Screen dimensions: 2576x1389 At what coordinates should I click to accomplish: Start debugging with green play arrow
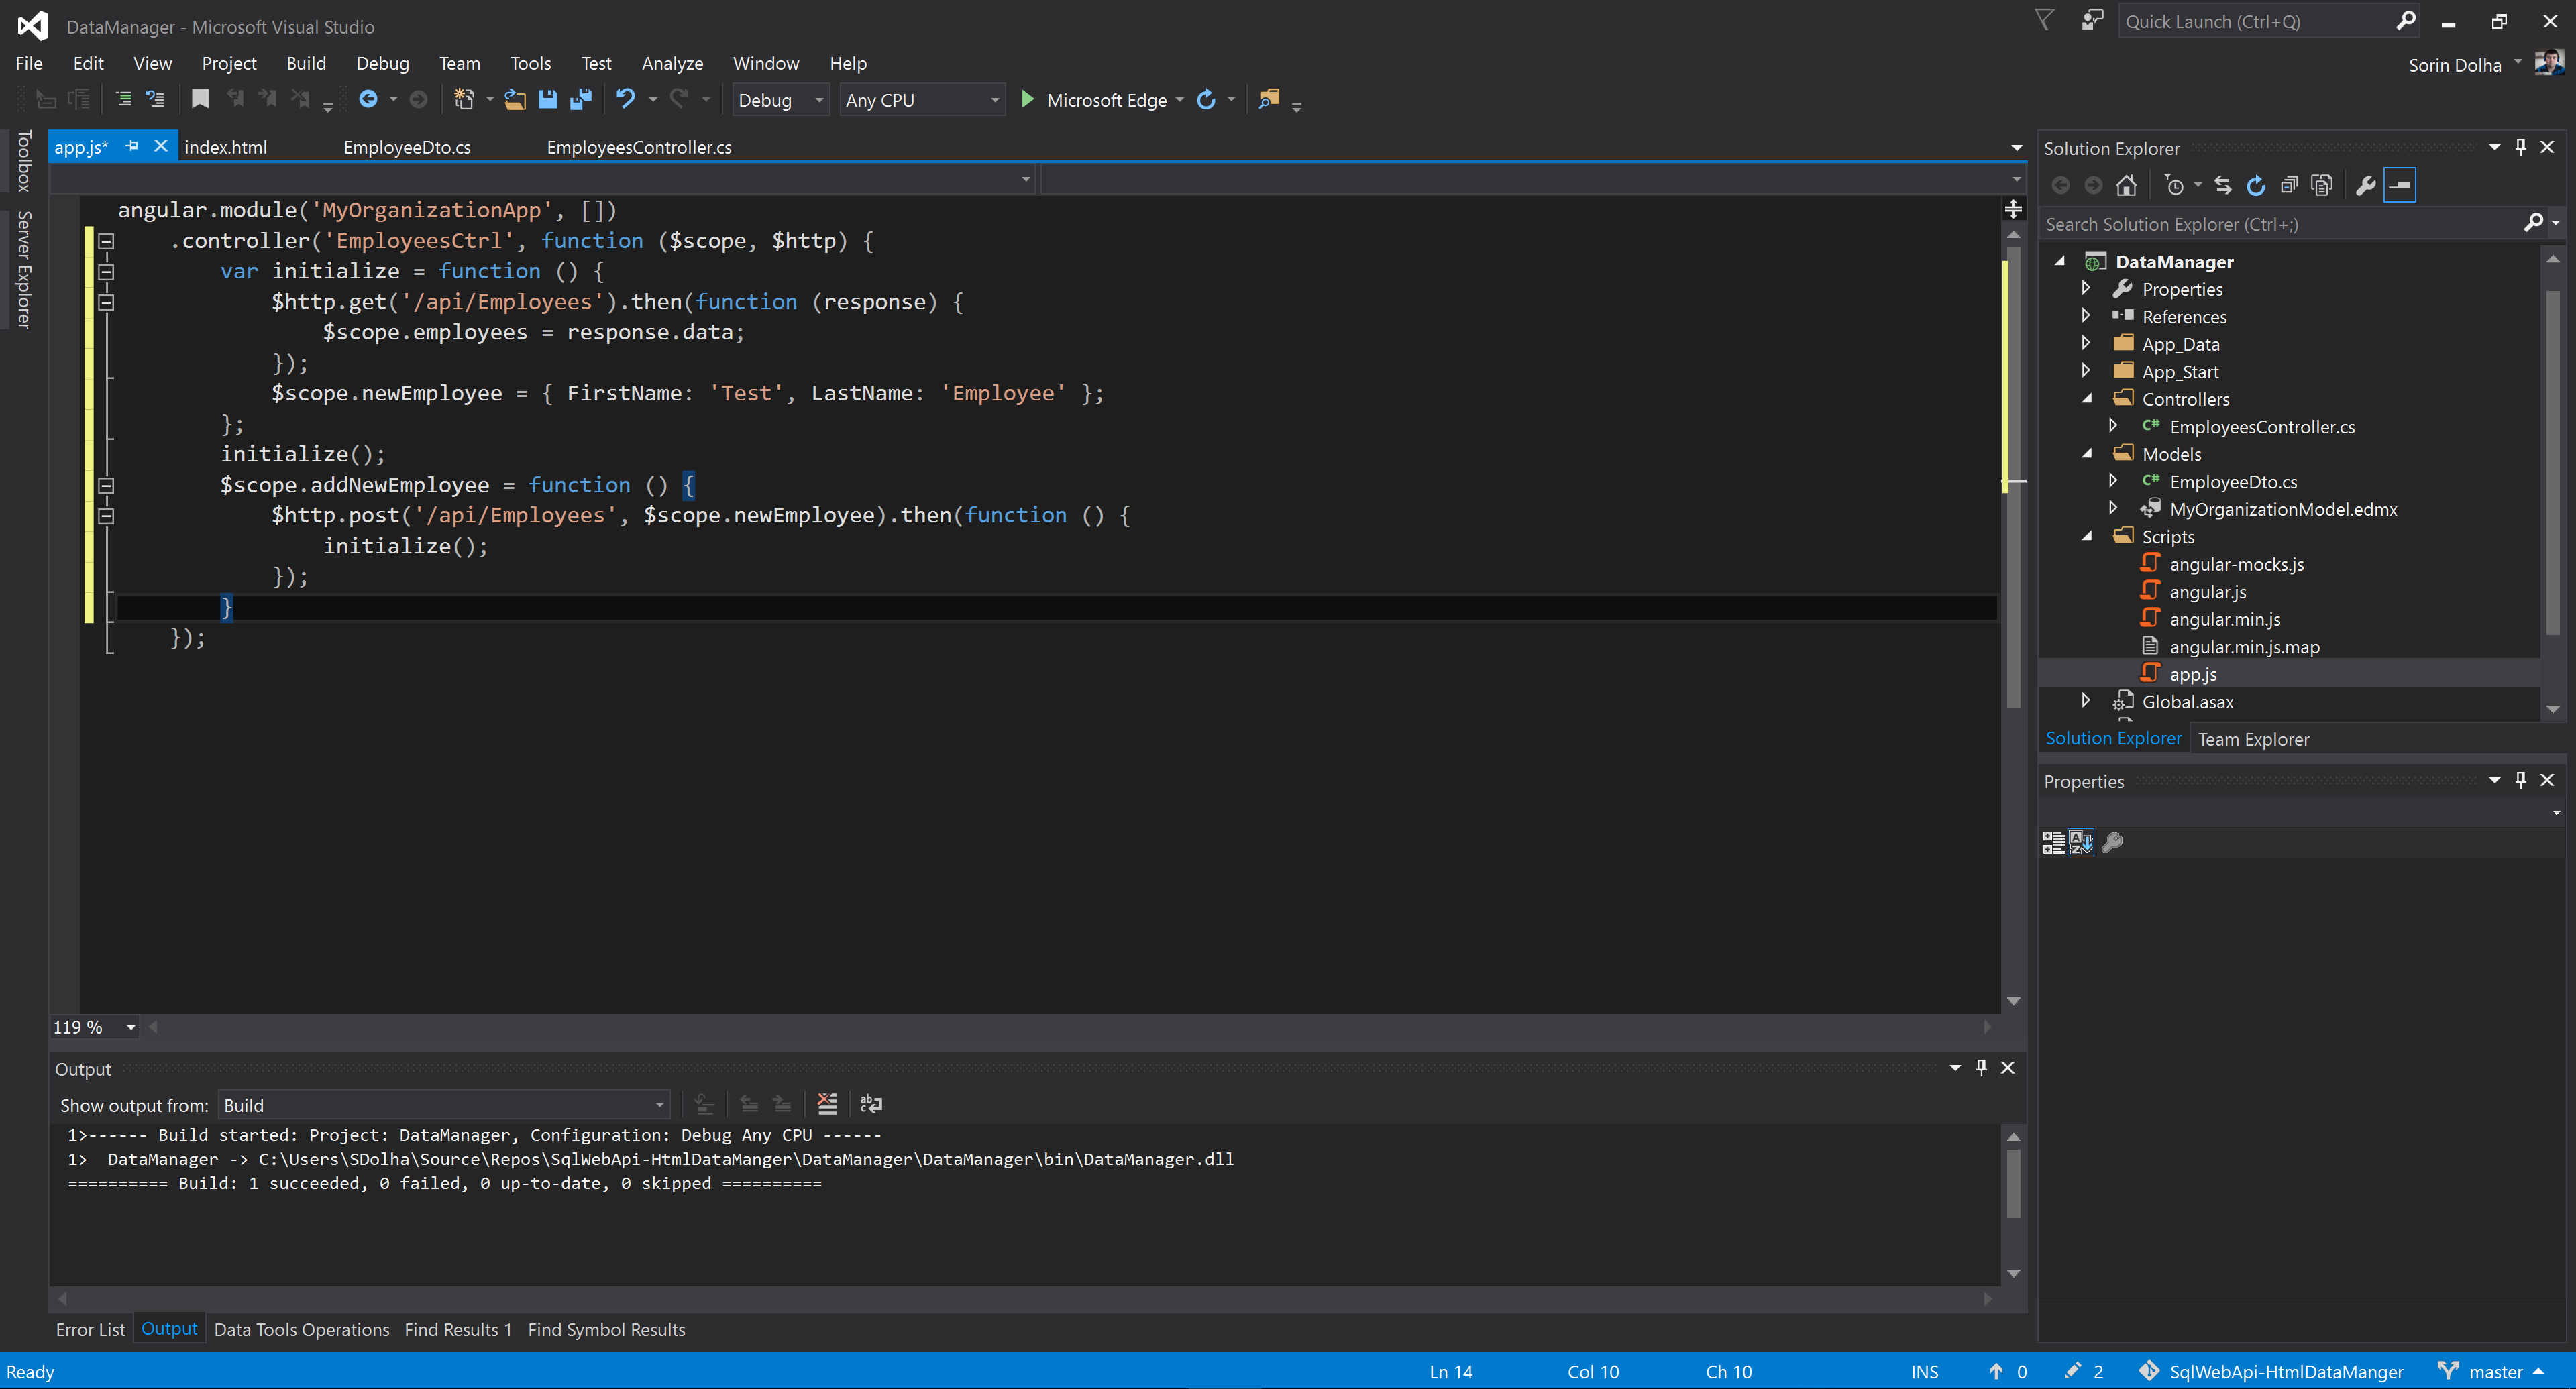coord(1027,99)
